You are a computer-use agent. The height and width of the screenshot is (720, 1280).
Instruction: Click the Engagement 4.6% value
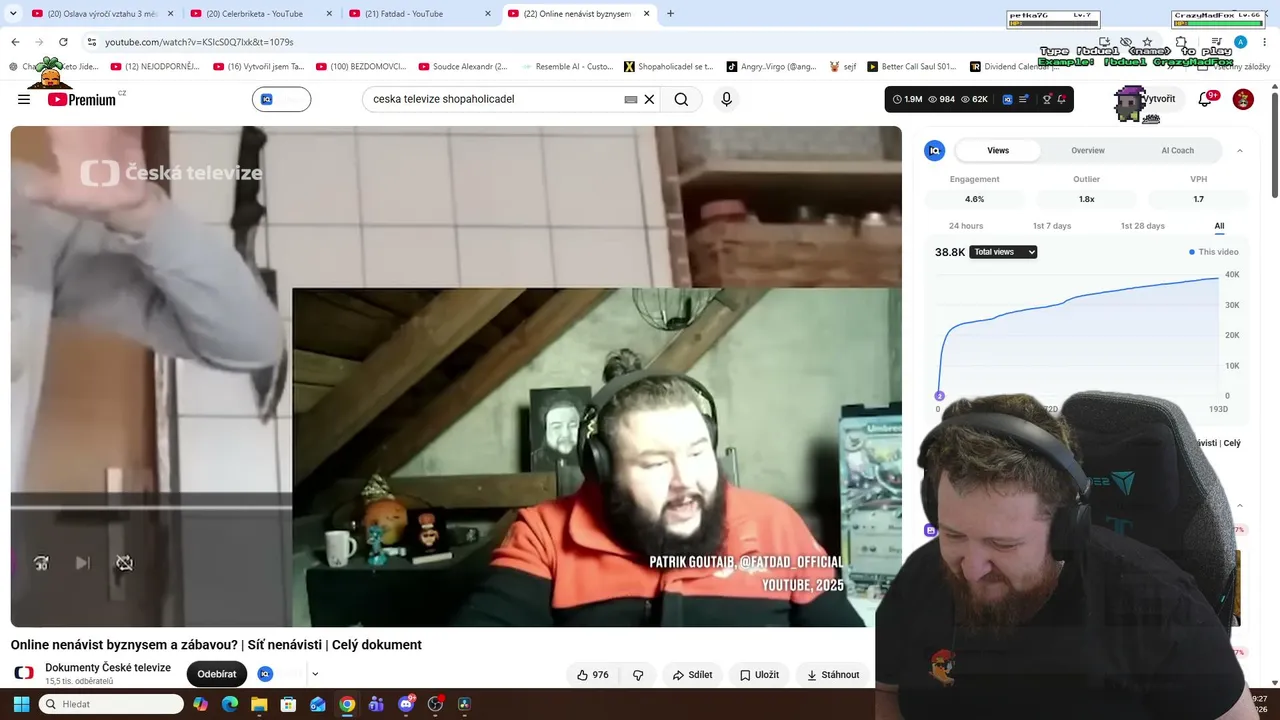tap(974, 199)
